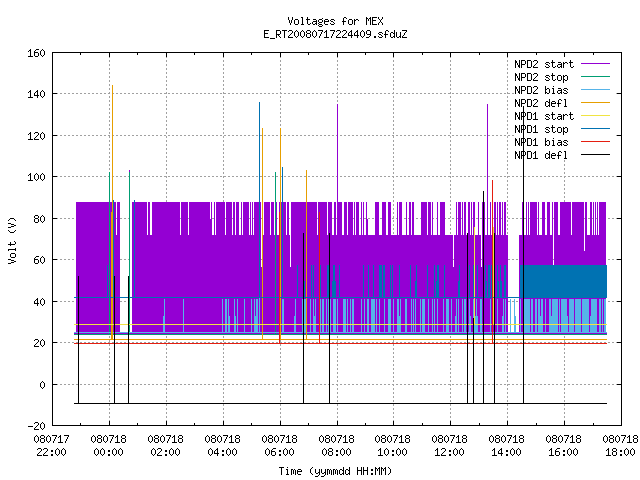The image size is (640, 480).
Task: Click the 'NPD2 stop' legend label
Action: [541, 77]
